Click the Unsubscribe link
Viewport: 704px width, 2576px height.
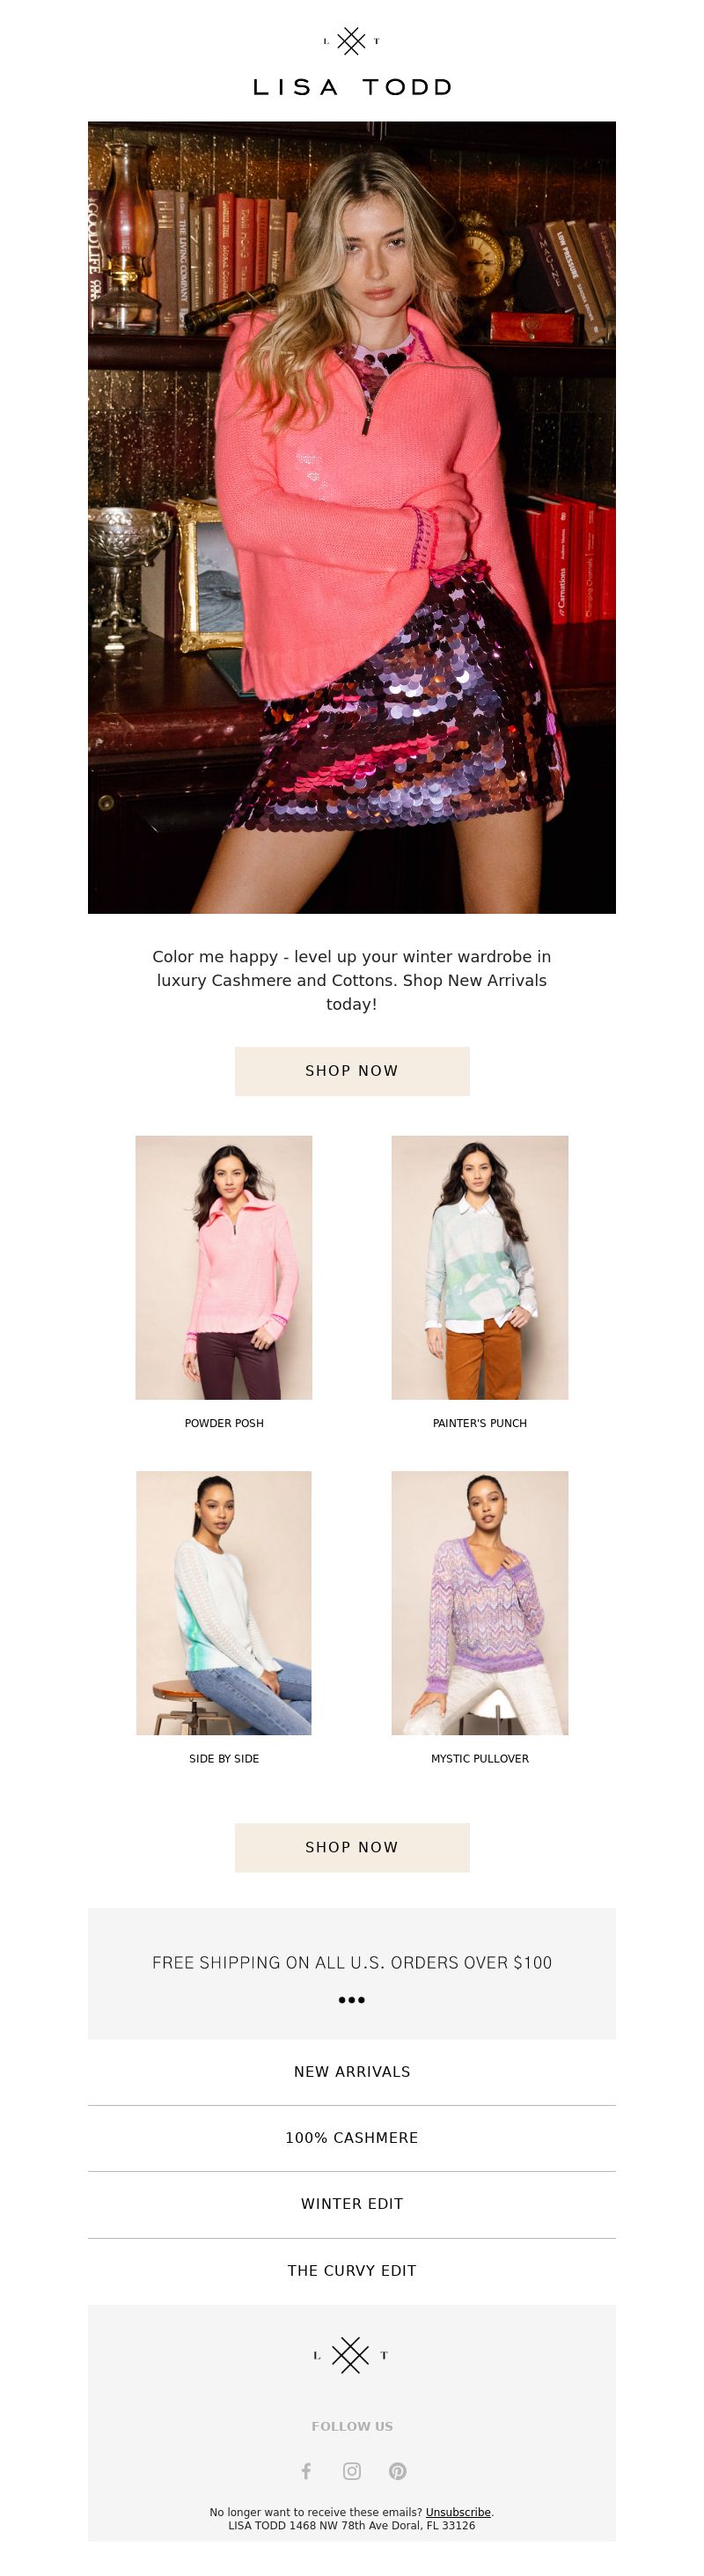[x=458, y=2512]
